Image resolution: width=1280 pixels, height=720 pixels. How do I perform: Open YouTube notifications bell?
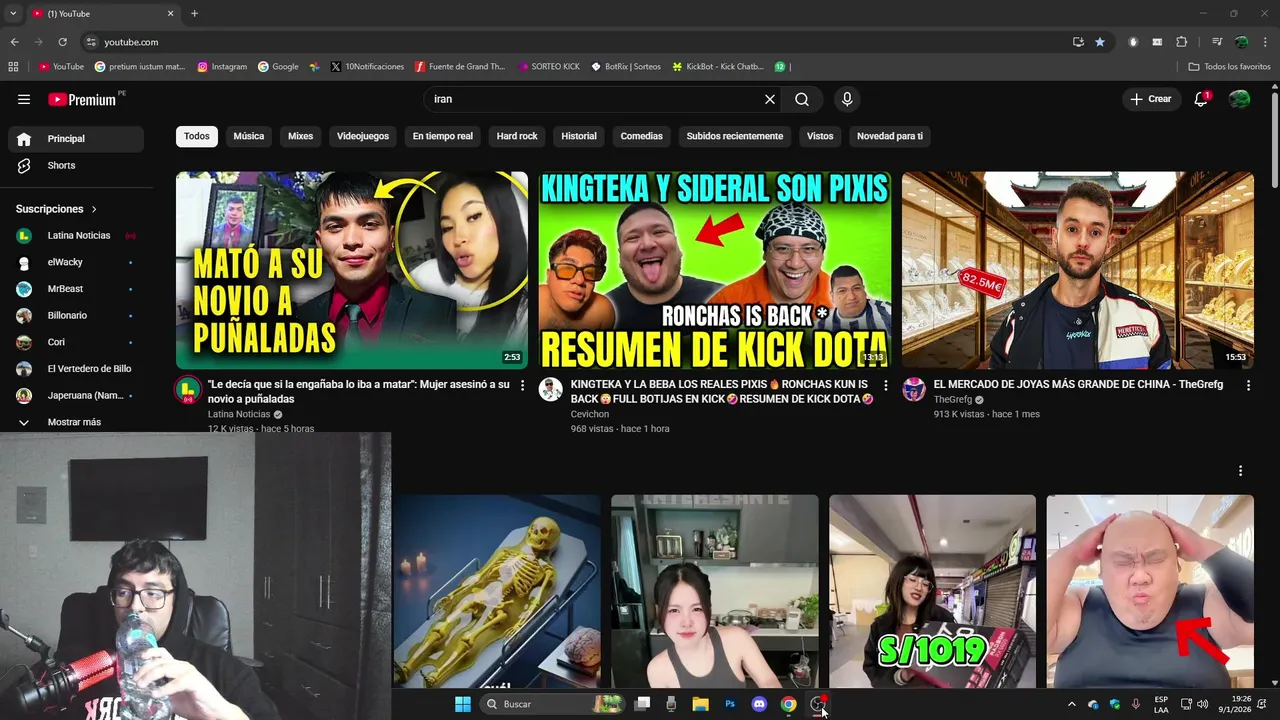(x=1201, y=99)
